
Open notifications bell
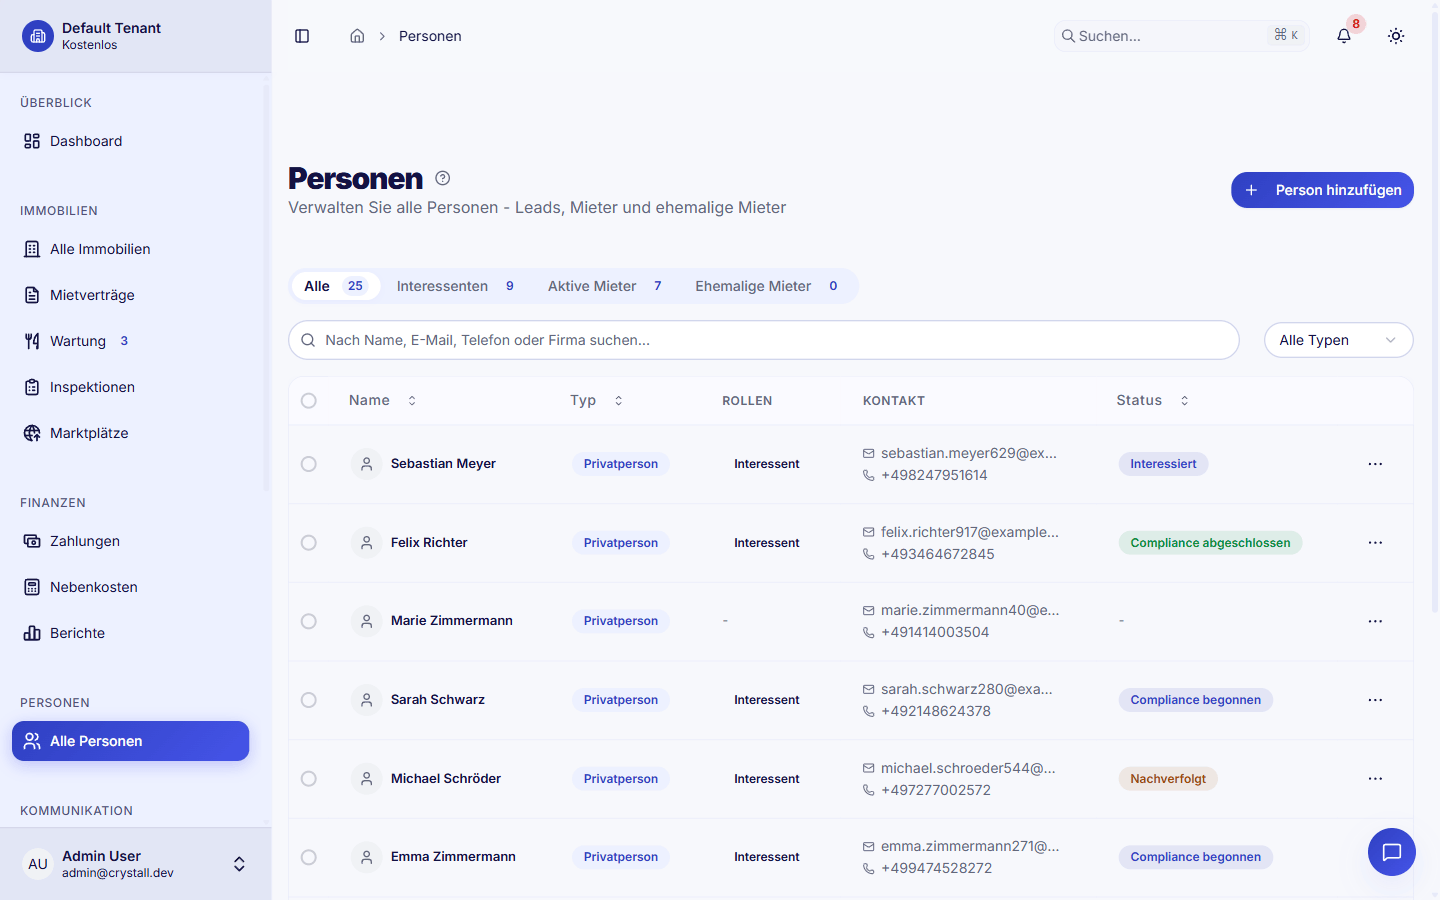1344,36
